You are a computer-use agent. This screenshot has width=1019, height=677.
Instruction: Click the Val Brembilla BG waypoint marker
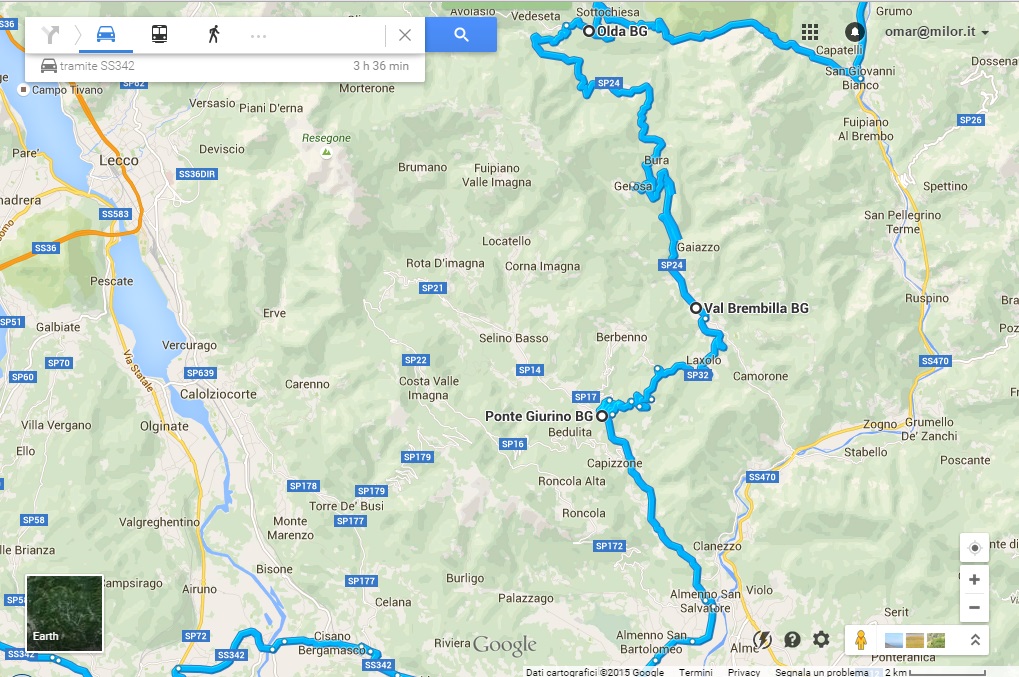[695, 308]
